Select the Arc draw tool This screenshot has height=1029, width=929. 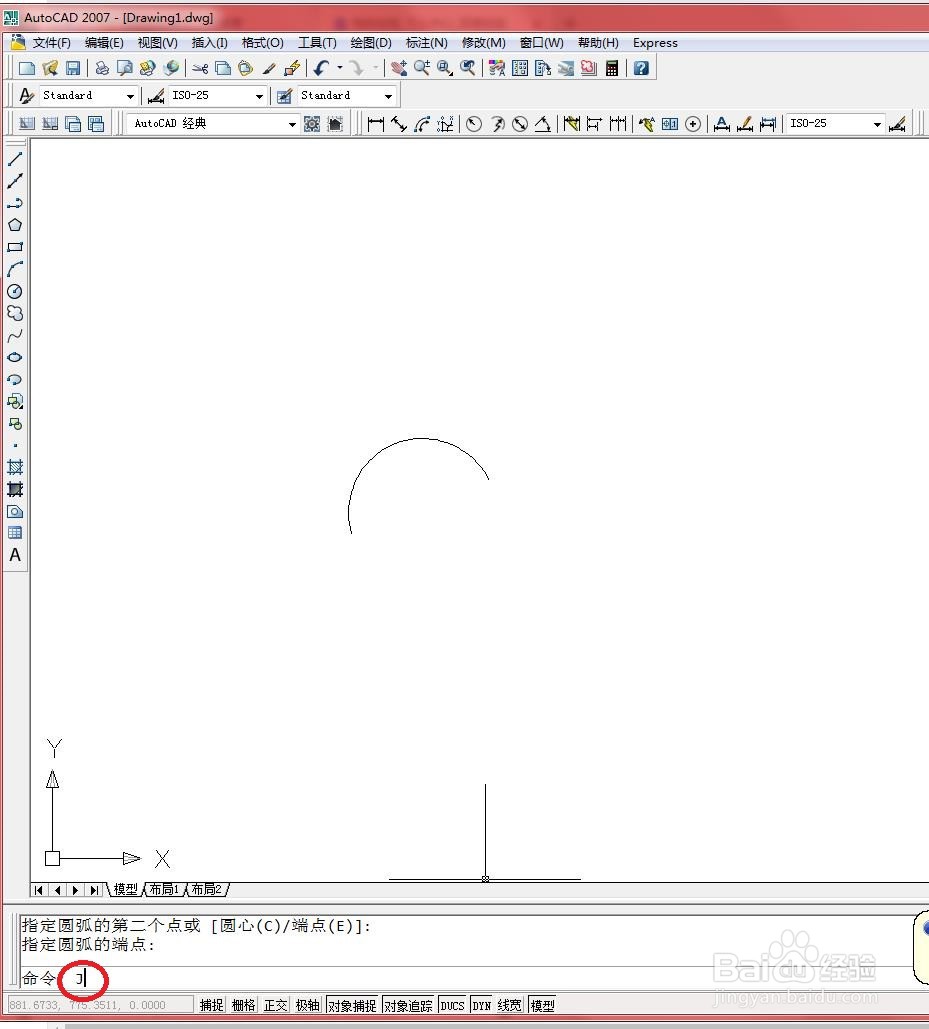(x=15, y=269)
